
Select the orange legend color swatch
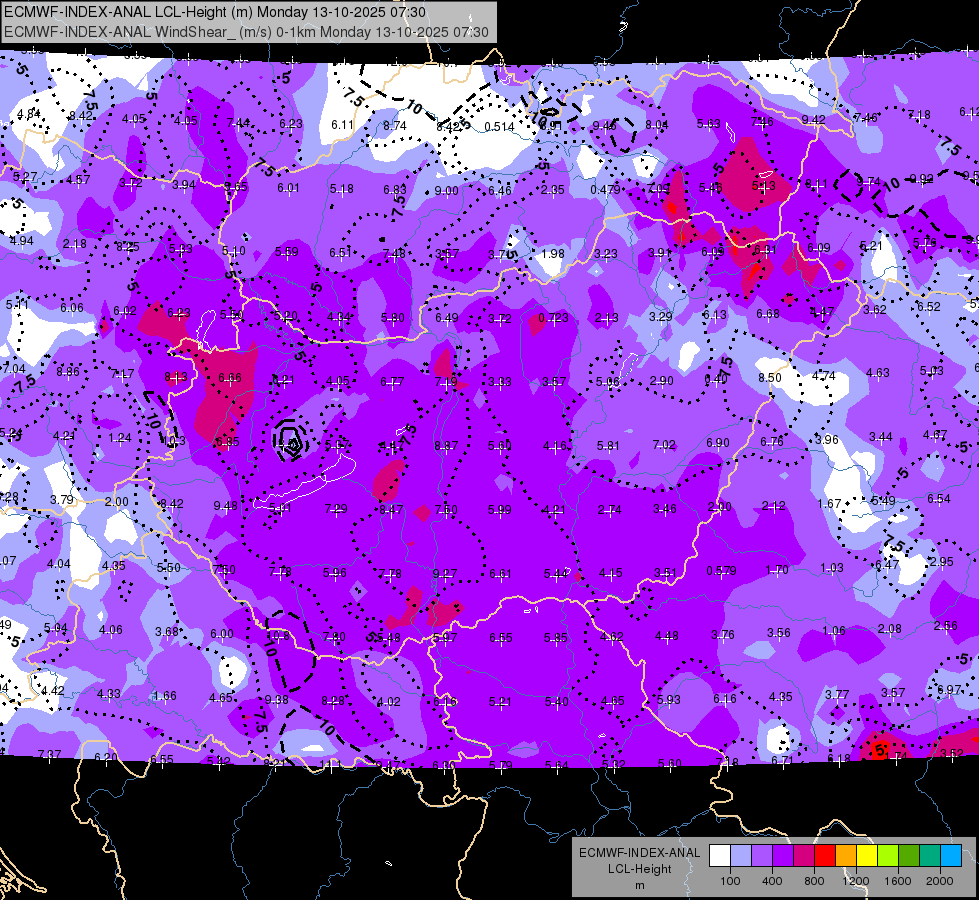(846, 856)
